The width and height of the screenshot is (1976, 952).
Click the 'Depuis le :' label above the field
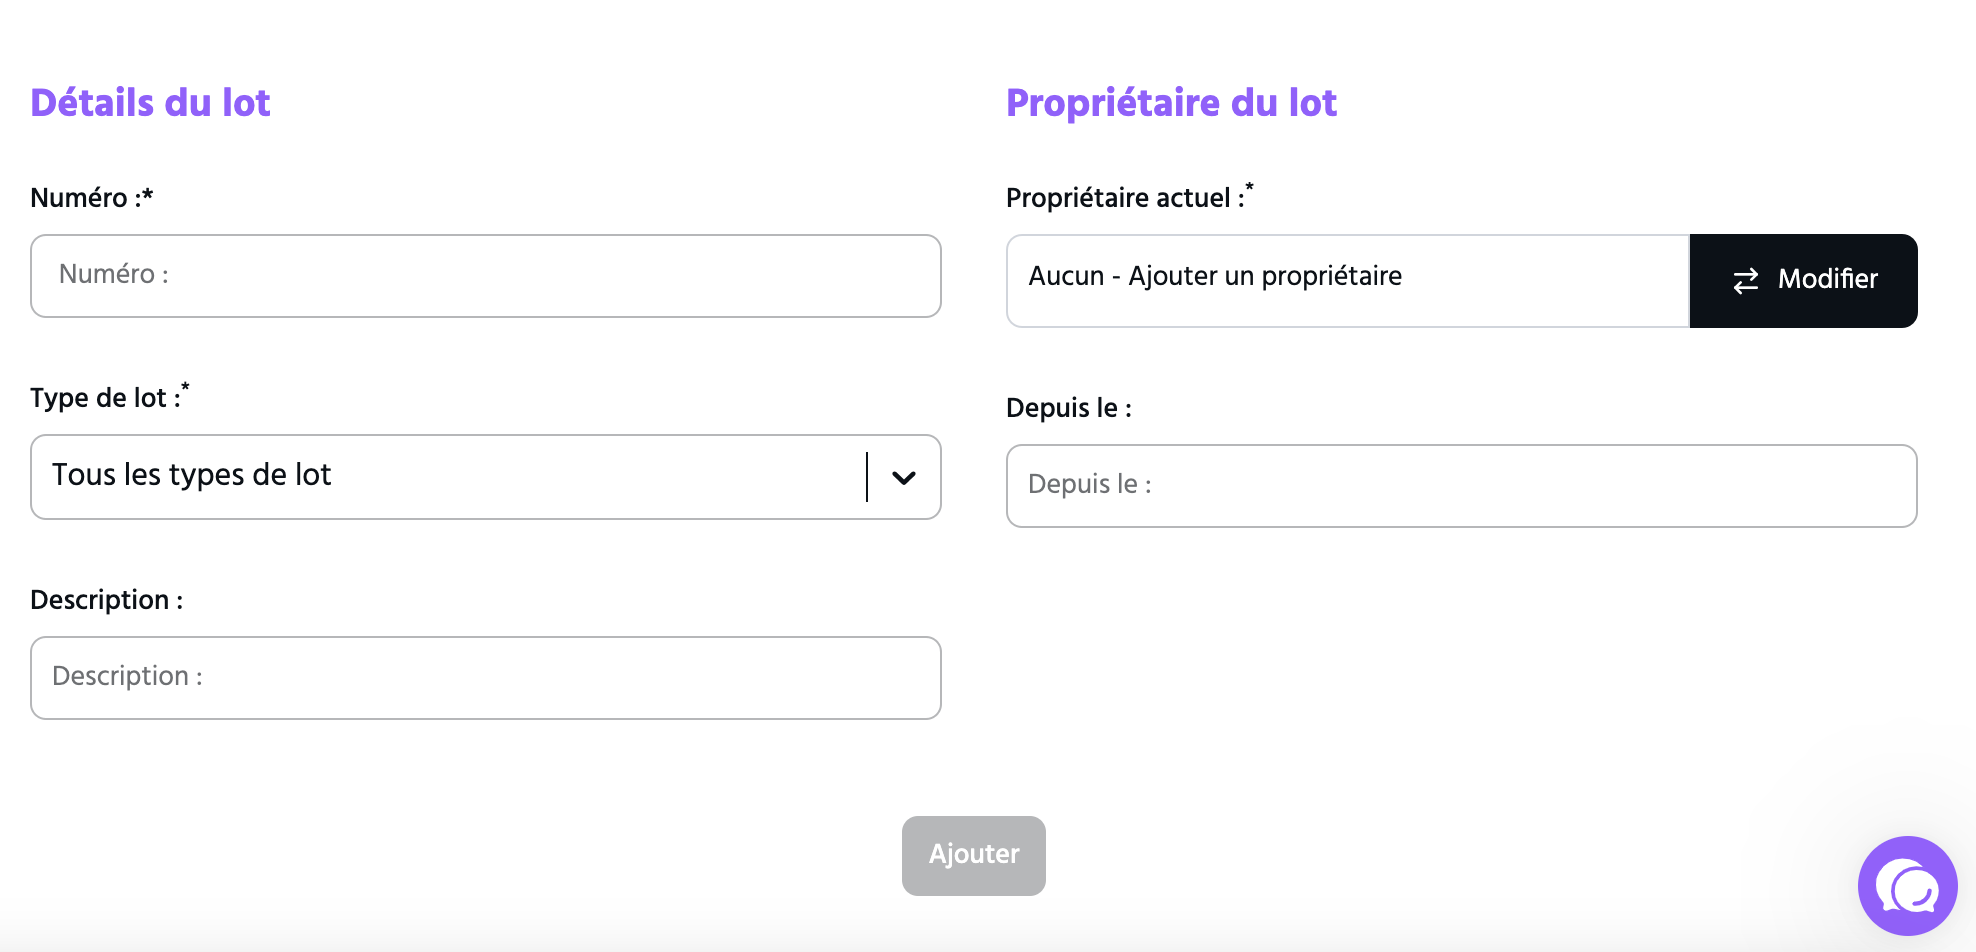coord(1069,408)
